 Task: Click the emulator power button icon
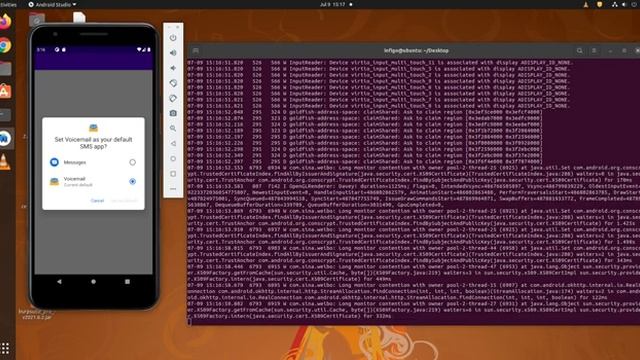coord(173,38)
